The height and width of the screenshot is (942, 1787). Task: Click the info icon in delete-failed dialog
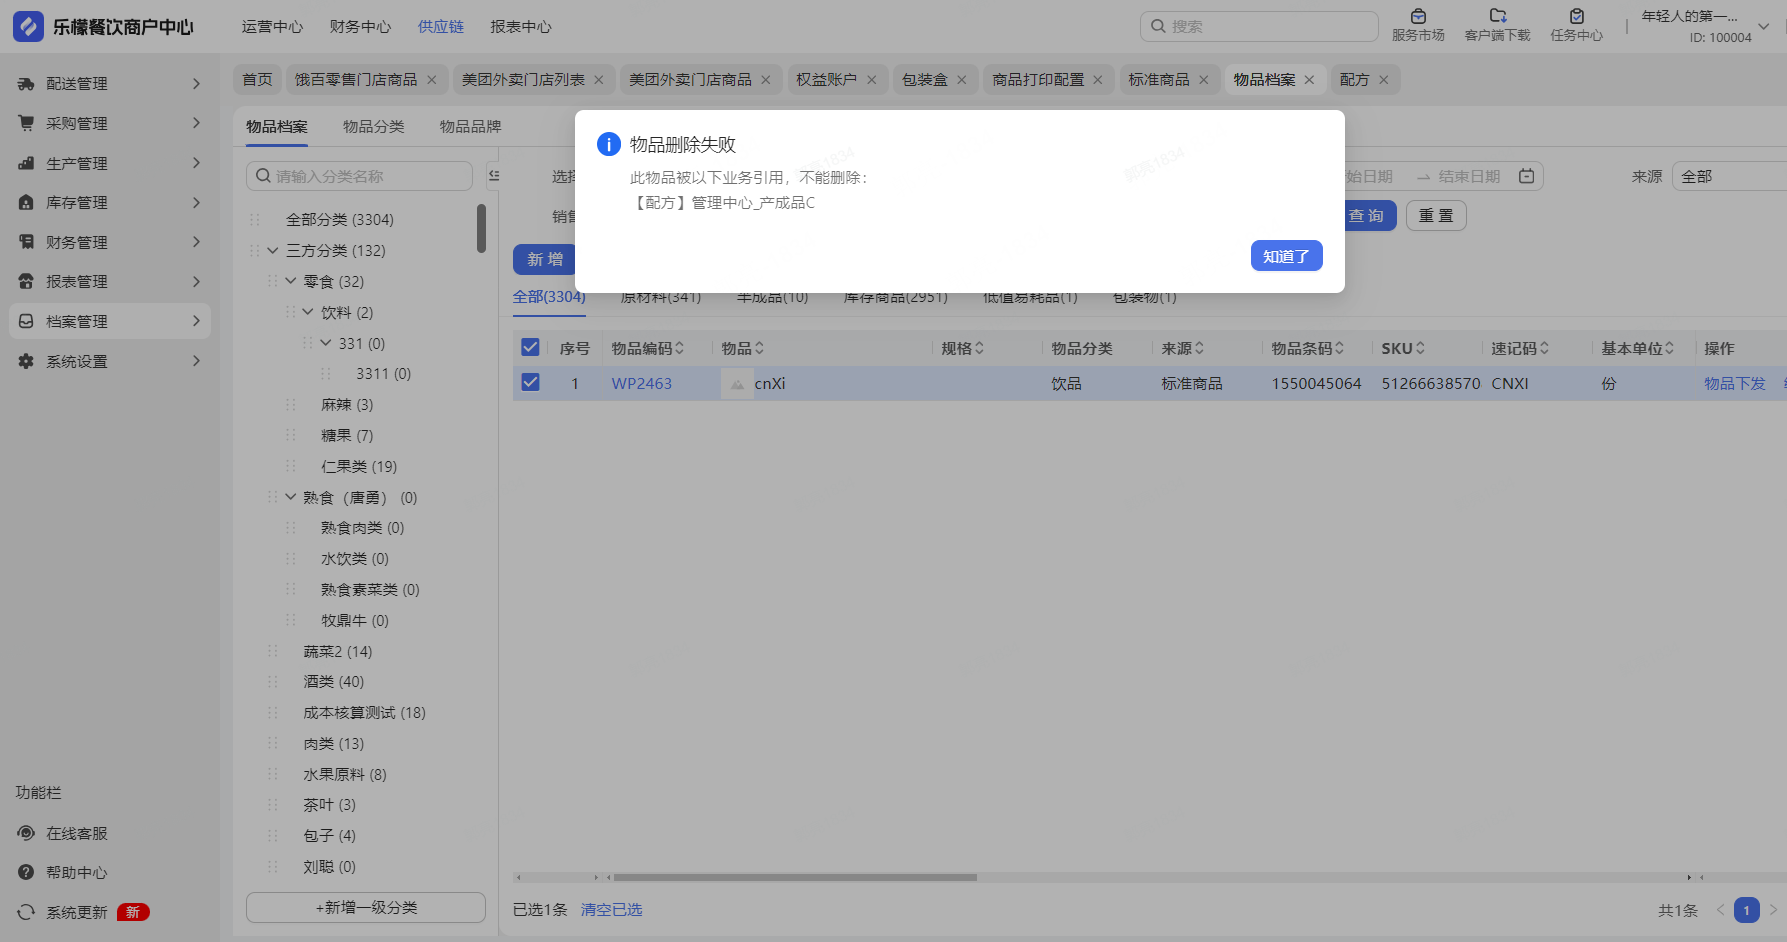pos(608,144)
